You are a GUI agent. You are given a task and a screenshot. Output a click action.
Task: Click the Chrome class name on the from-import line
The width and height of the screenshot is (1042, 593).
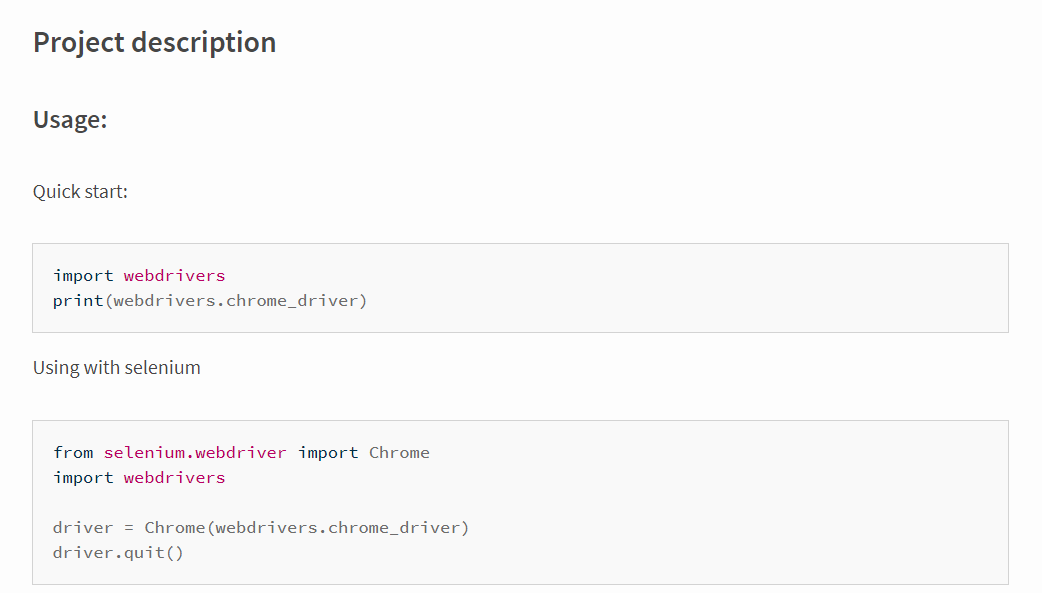coord(399,452)
